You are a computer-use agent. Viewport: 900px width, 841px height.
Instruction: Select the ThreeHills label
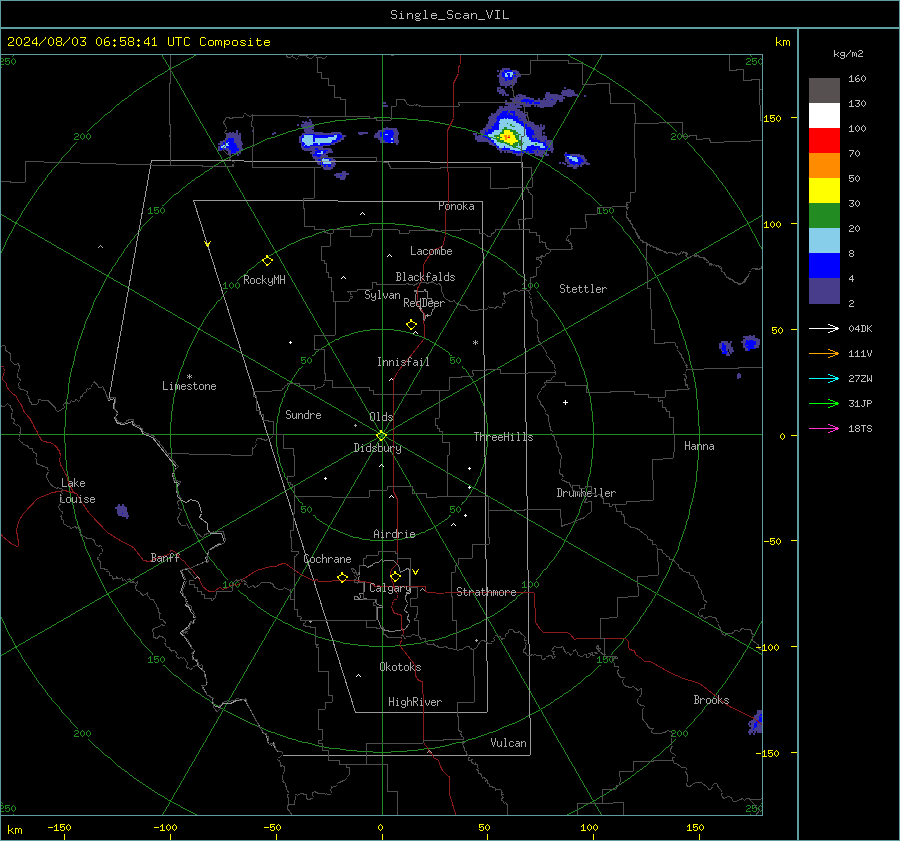[x=503, y=437]
